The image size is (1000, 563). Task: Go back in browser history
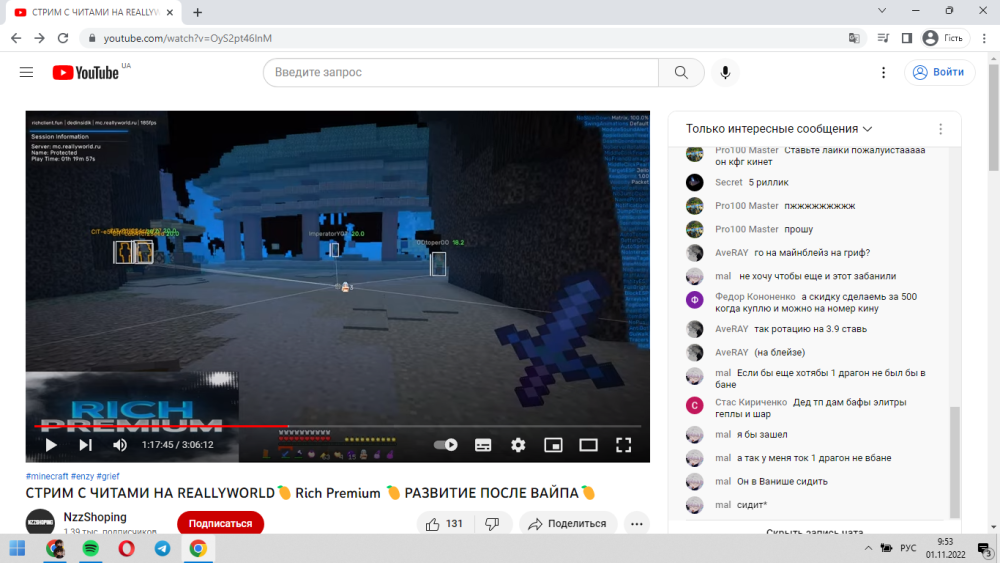16,38
